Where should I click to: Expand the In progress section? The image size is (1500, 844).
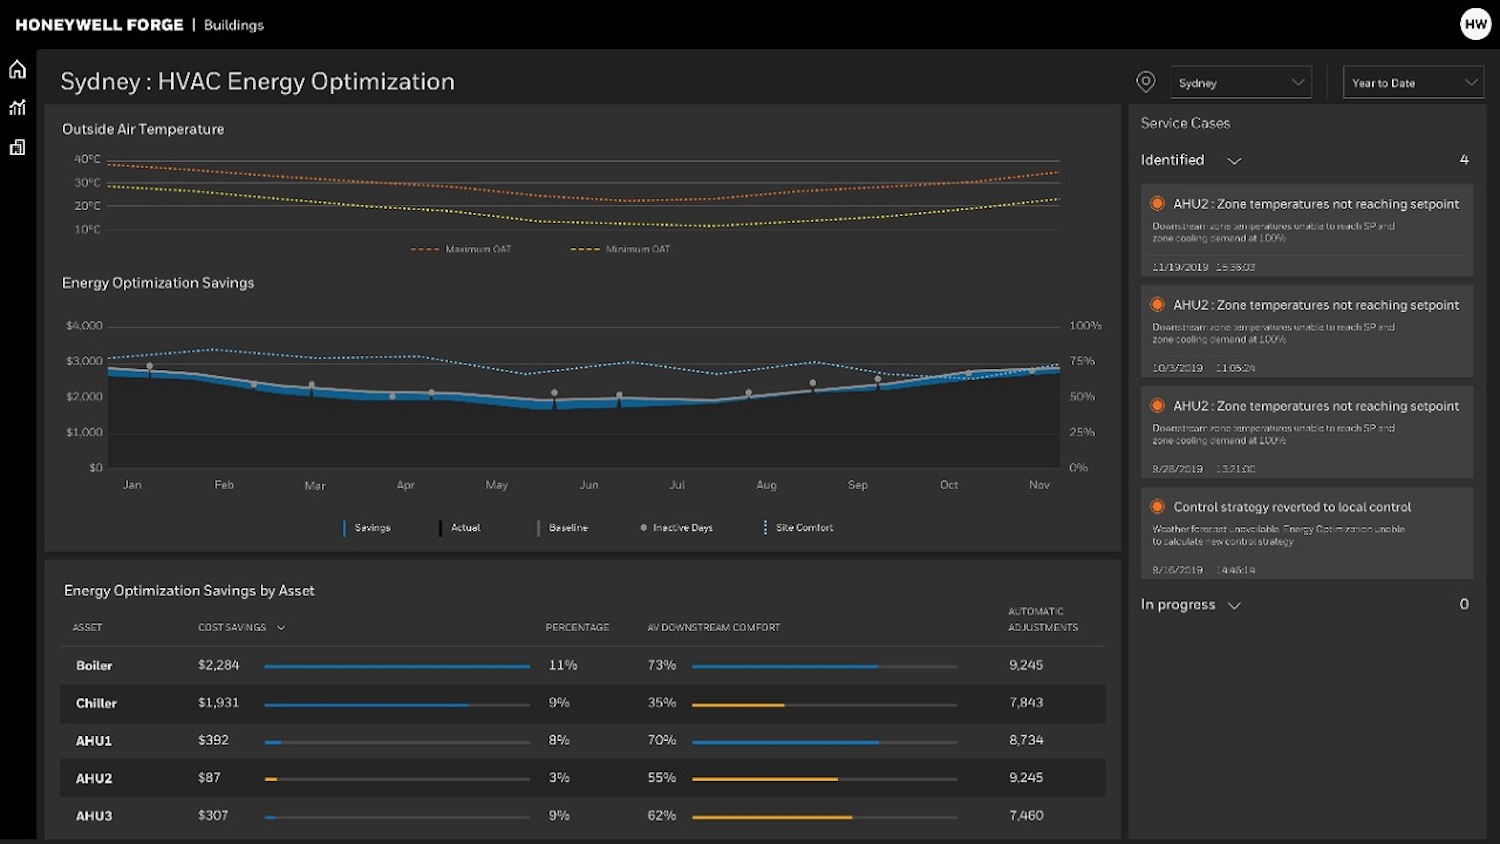coord(1234,606)
